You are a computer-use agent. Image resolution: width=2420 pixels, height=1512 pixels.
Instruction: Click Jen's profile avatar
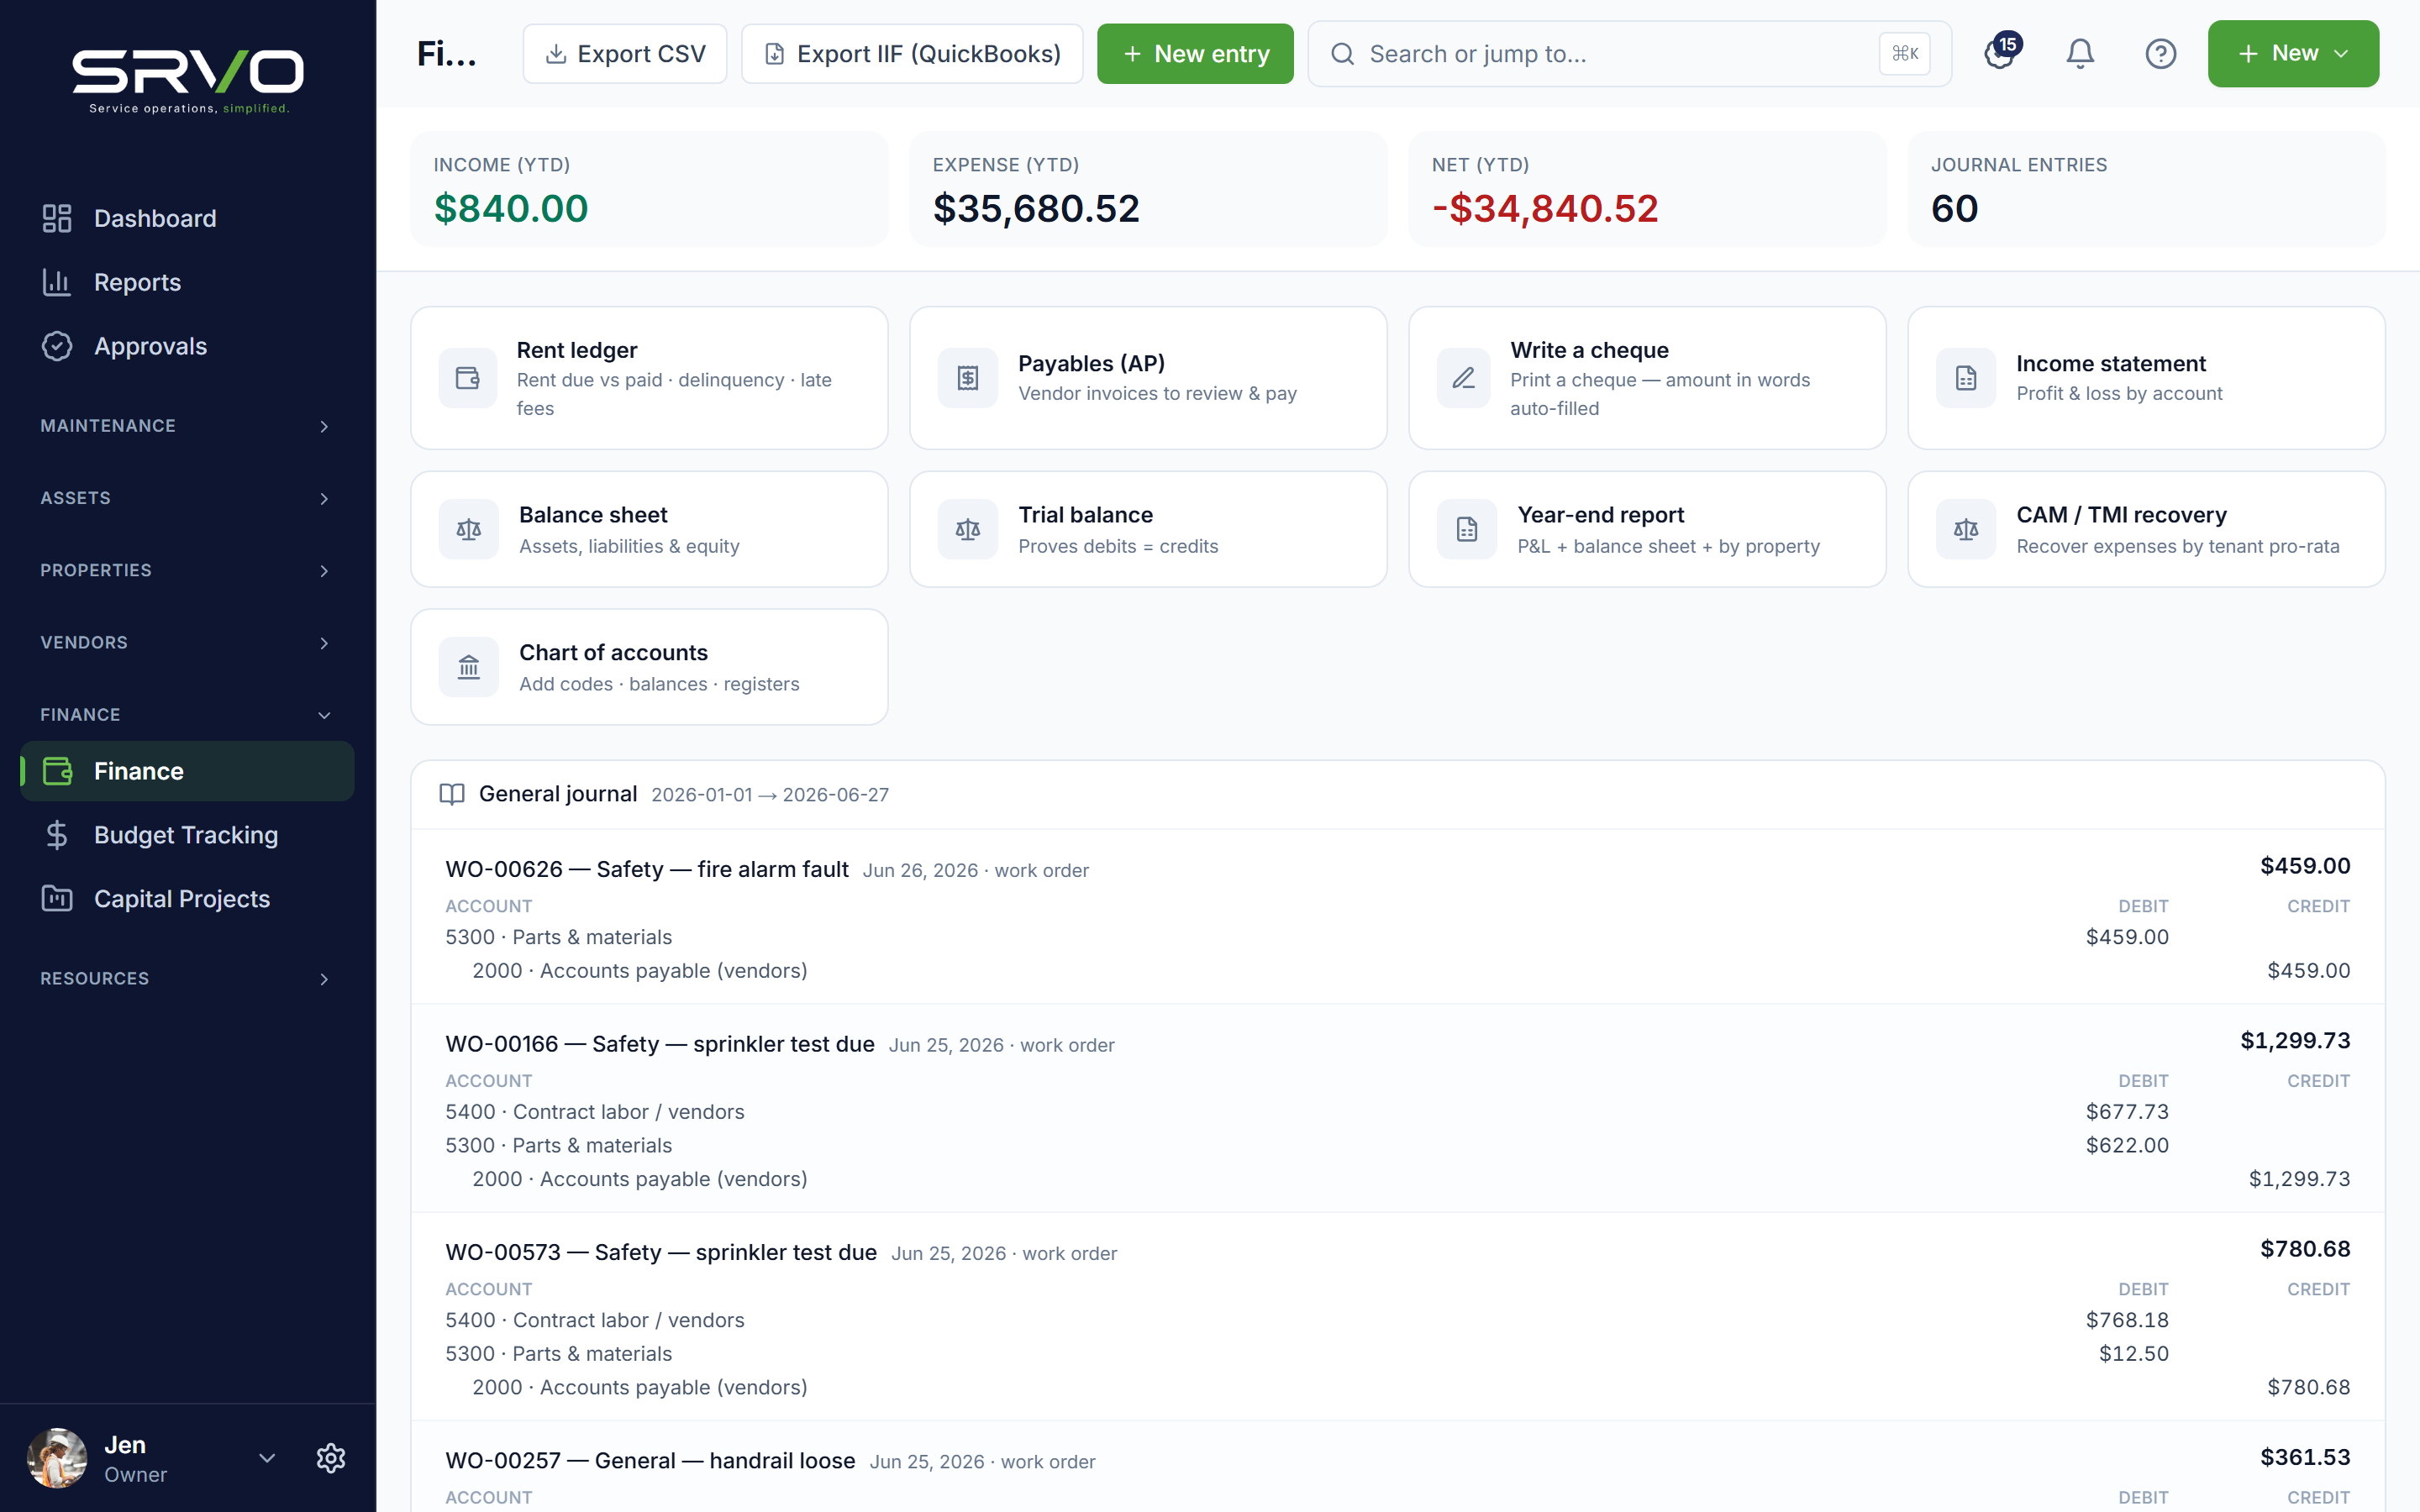pyautogui.click(x=57, y=1458)
